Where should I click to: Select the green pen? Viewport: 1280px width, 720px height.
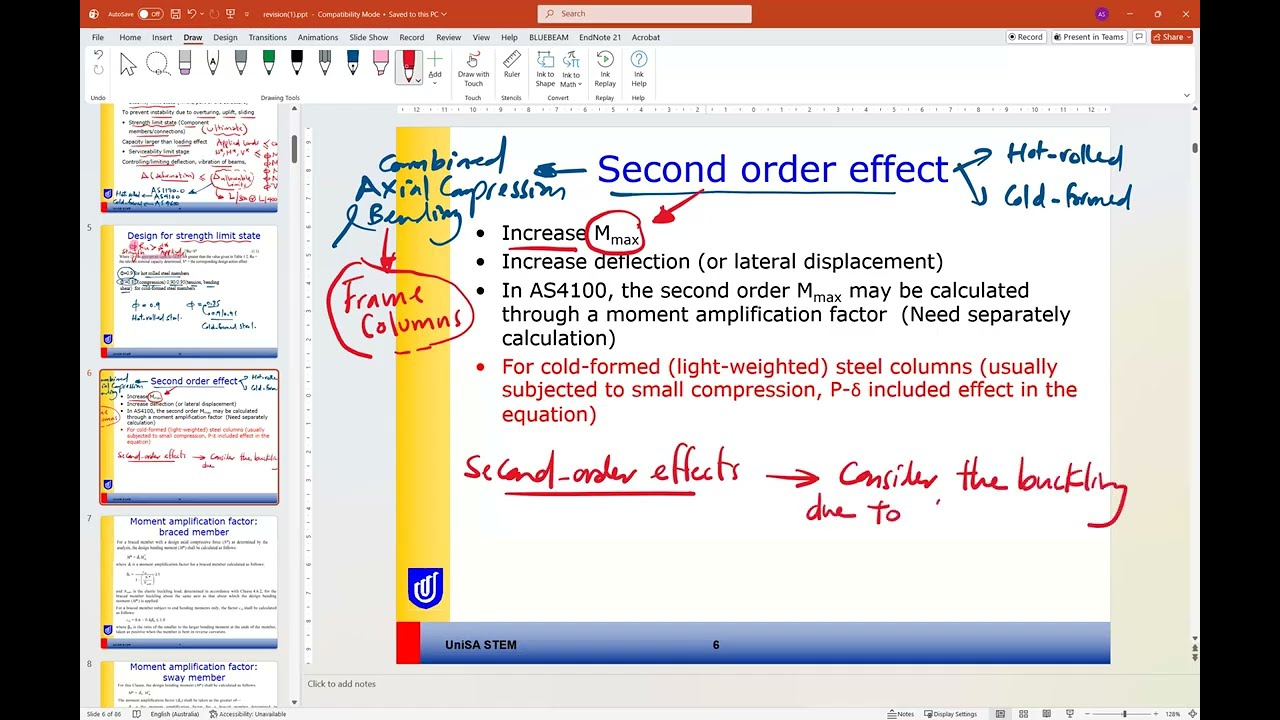point(269,65)
